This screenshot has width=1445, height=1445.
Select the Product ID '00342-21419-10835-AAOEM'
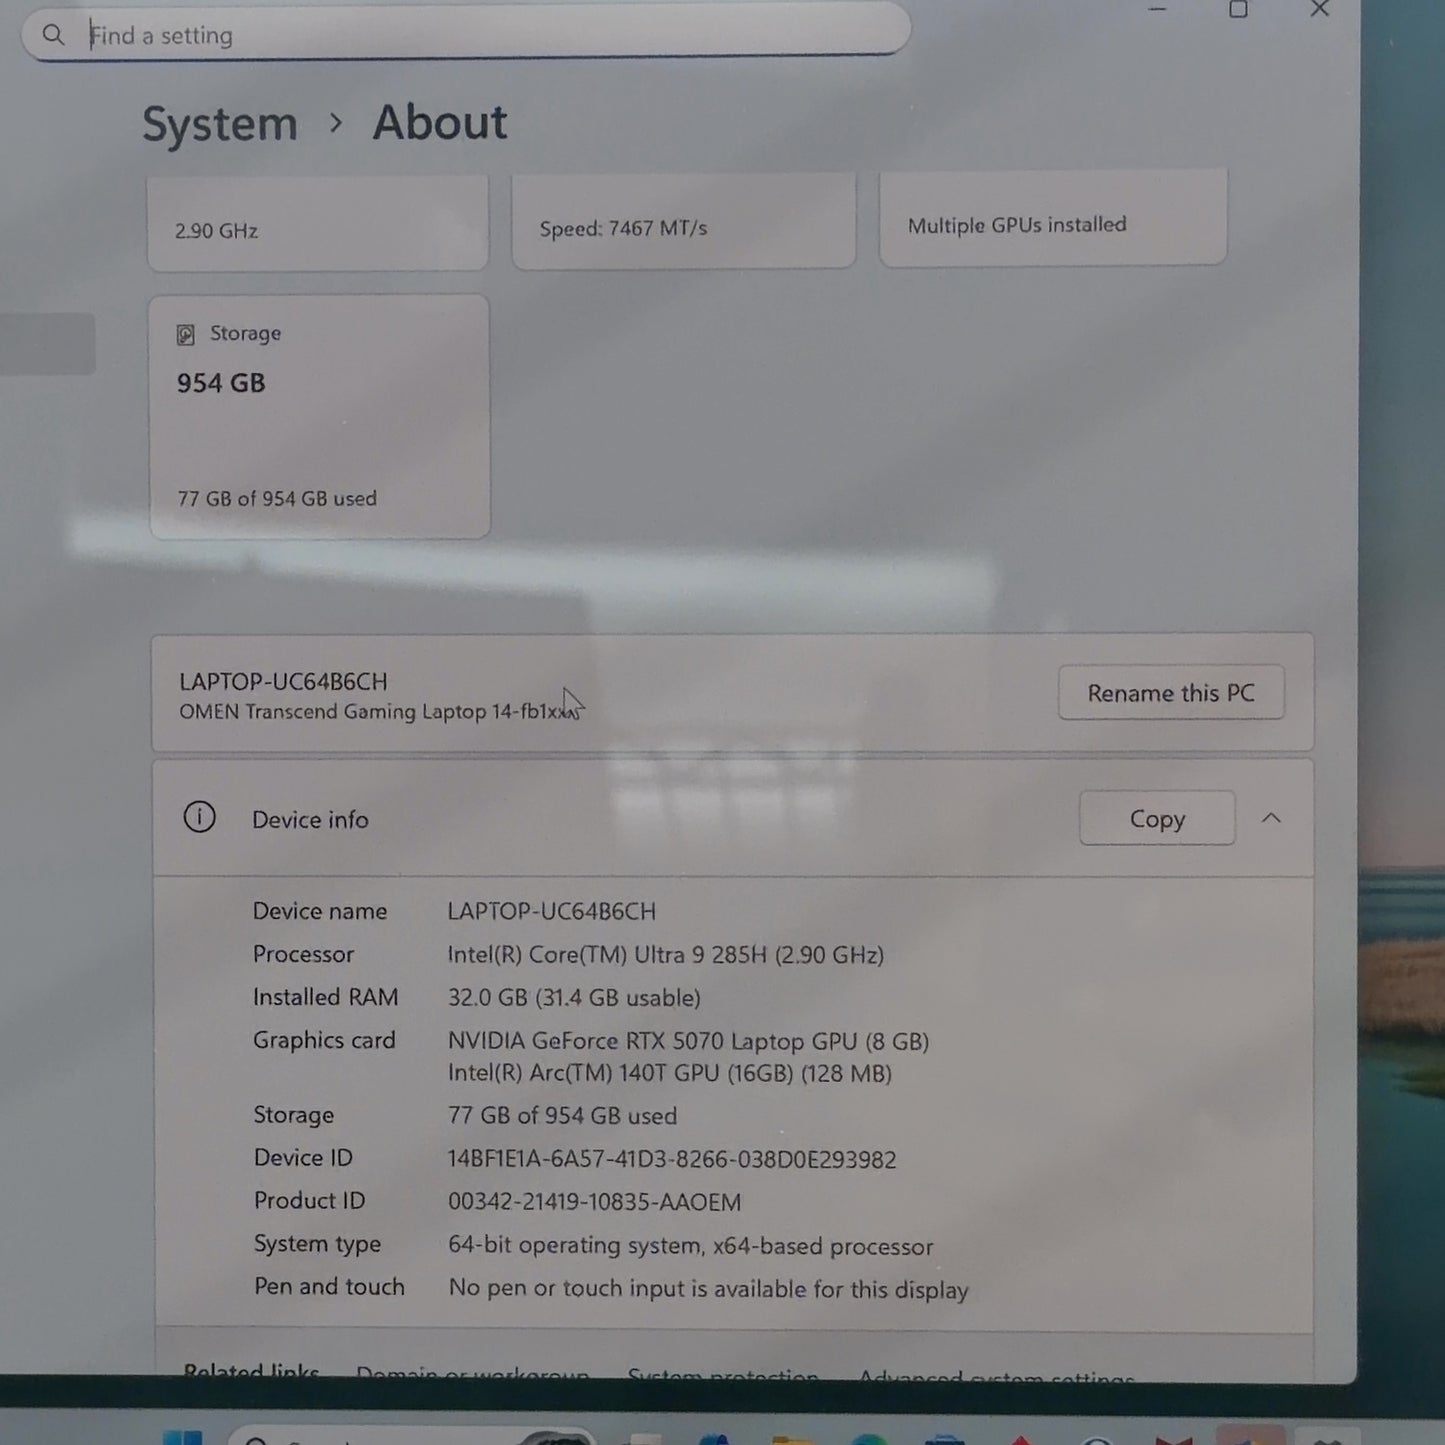tap(595, 1202)
